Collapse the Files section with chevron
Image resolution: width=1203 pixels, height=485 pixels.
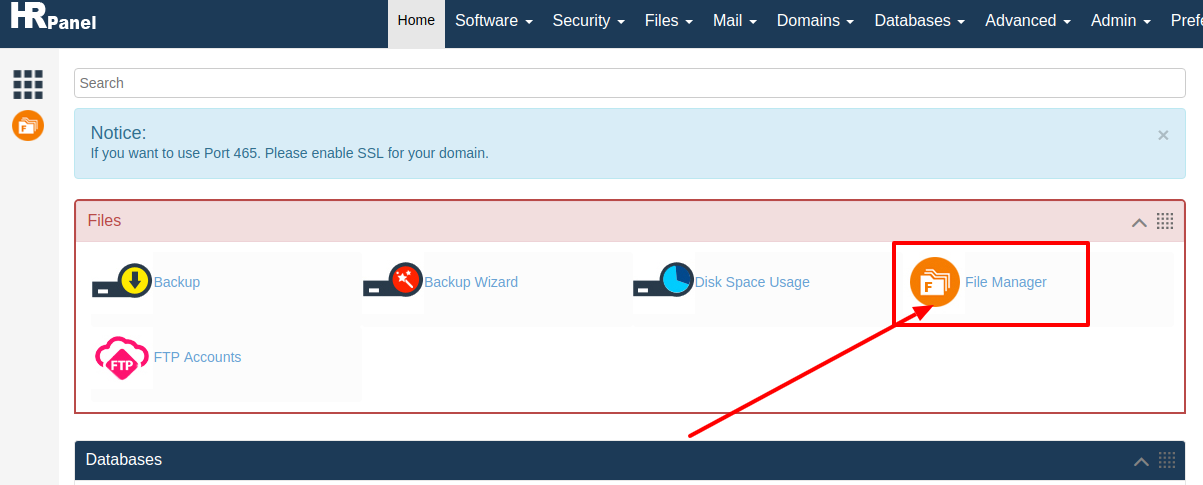click(1139, 222)
